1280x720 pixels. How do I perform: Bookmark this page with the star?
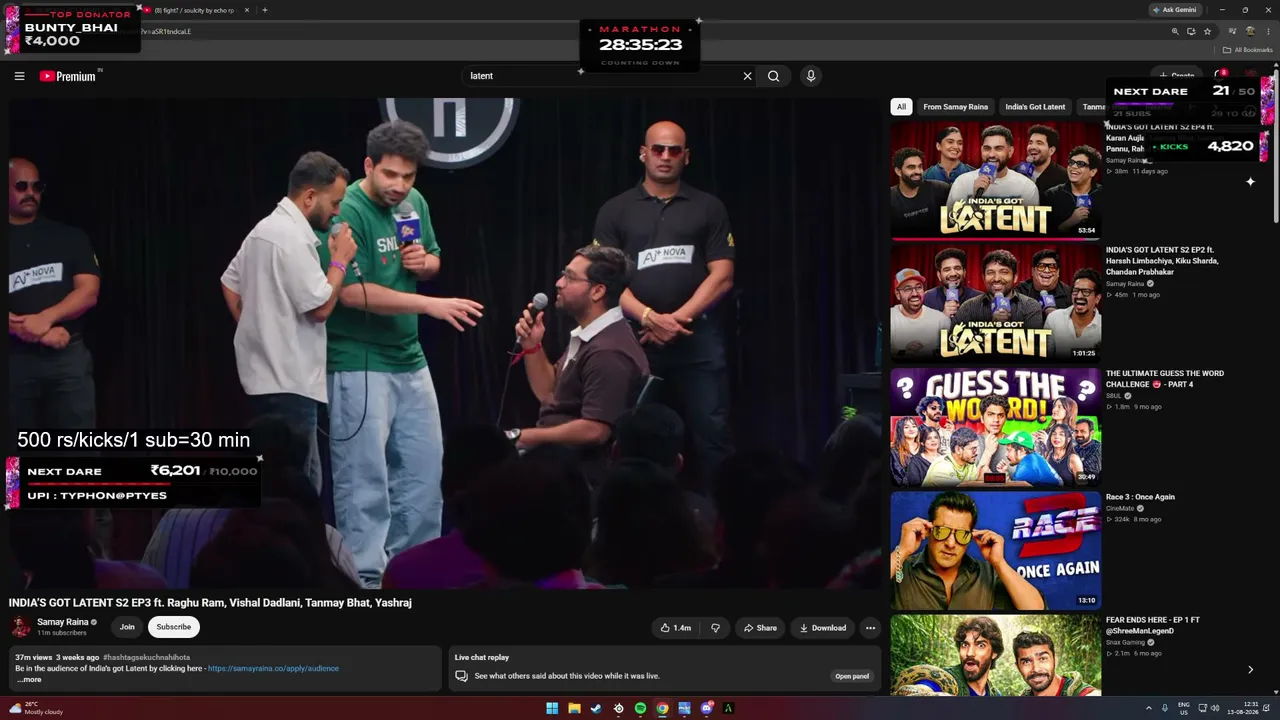click(1207, 31)
